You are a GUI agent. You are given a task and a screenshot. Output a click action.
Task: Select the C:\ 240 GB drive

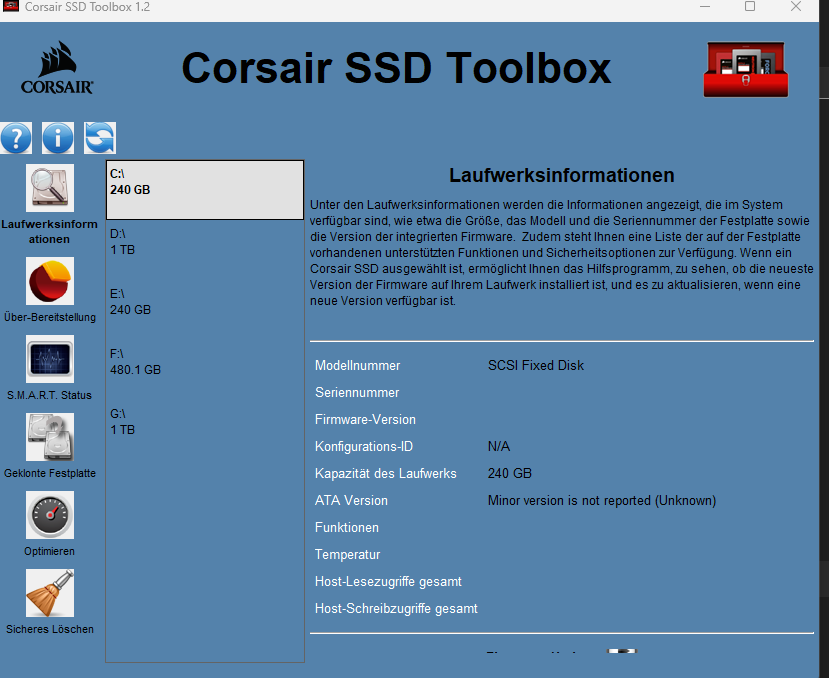205,190
